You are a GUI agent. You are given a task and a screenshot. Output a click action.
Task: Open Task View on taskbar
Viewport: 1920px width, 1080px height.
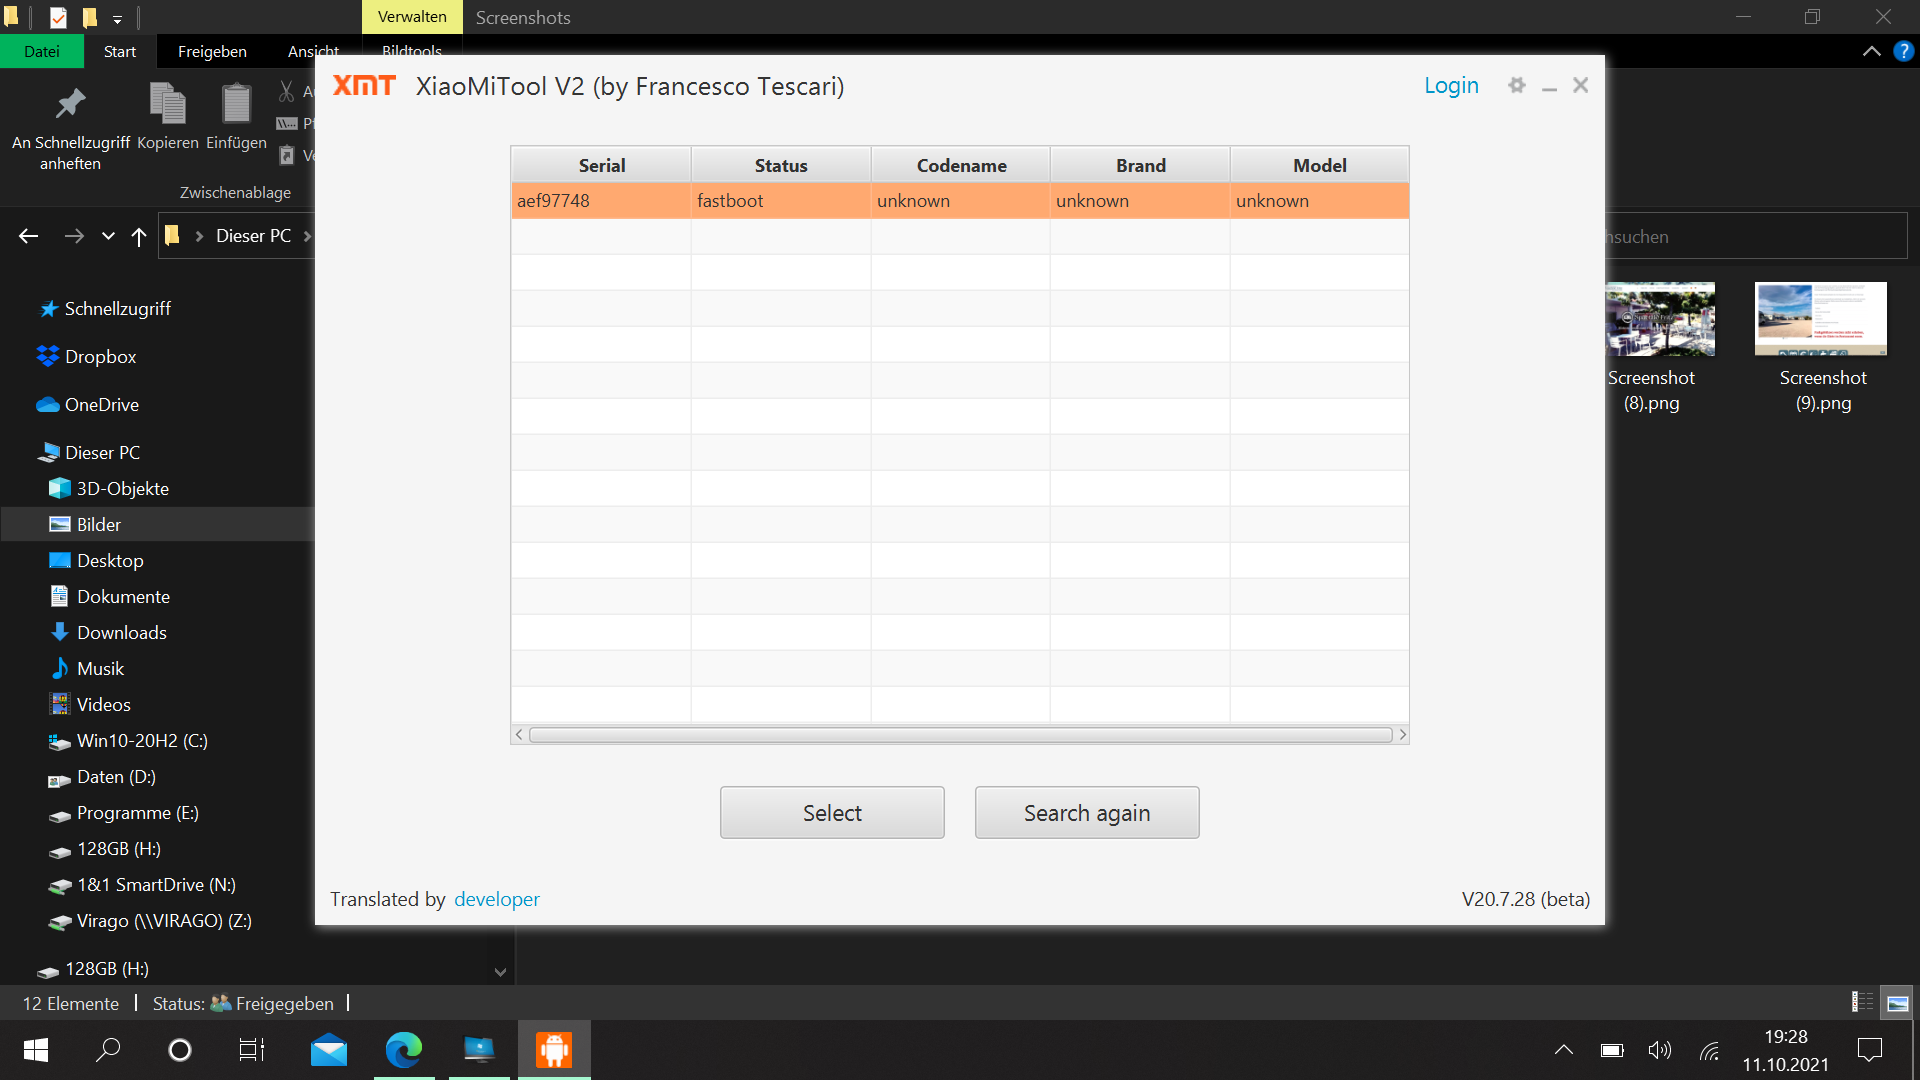pos(252,1050)
